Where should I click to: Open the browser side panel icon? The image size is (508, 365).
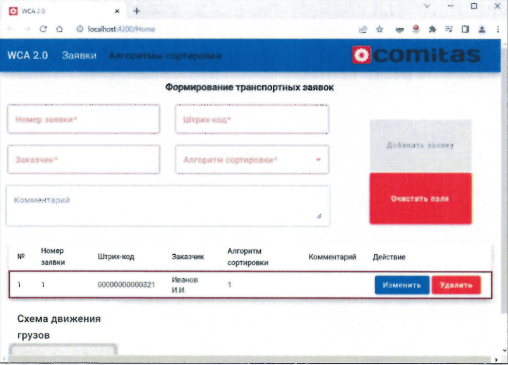pyautogui.click(x=465, y=29)
